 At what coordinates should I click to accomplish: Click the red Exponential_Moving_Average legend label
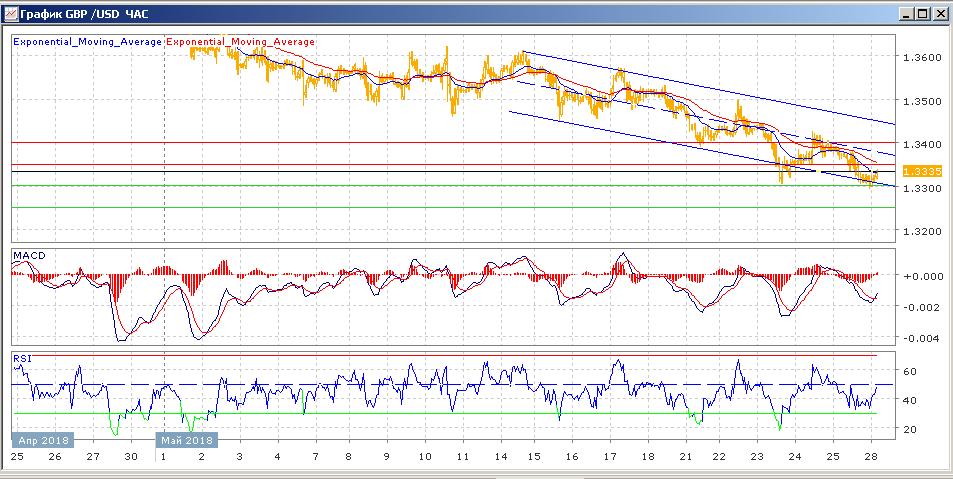(241, 42)
